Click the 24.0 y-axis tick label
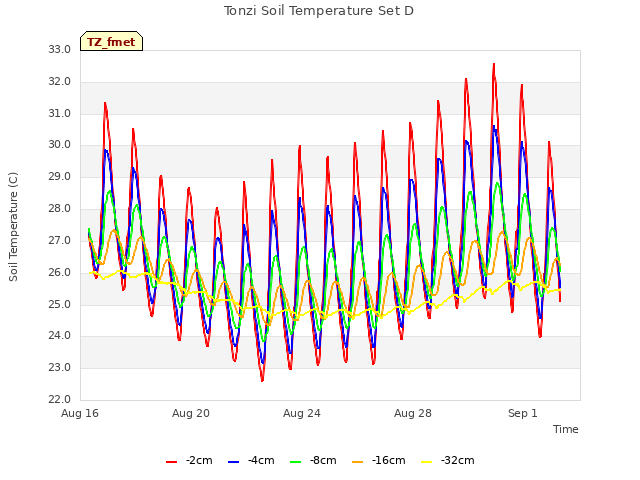The width and height of the screenshot is (640, 480). [60, 336]
